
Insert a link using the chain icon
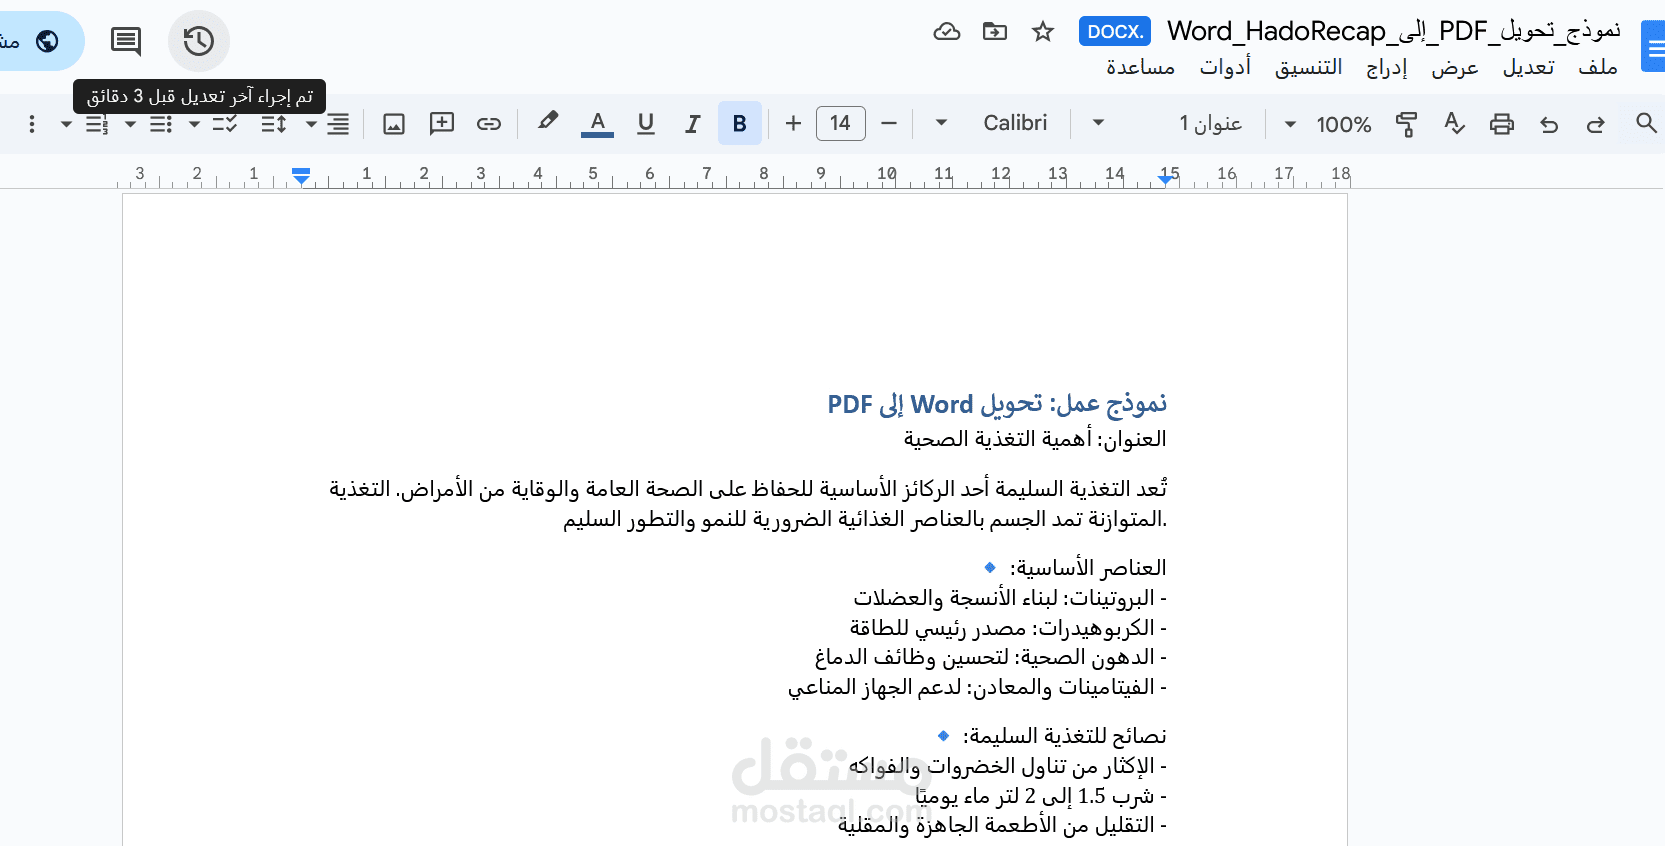[x=489, y=123]
